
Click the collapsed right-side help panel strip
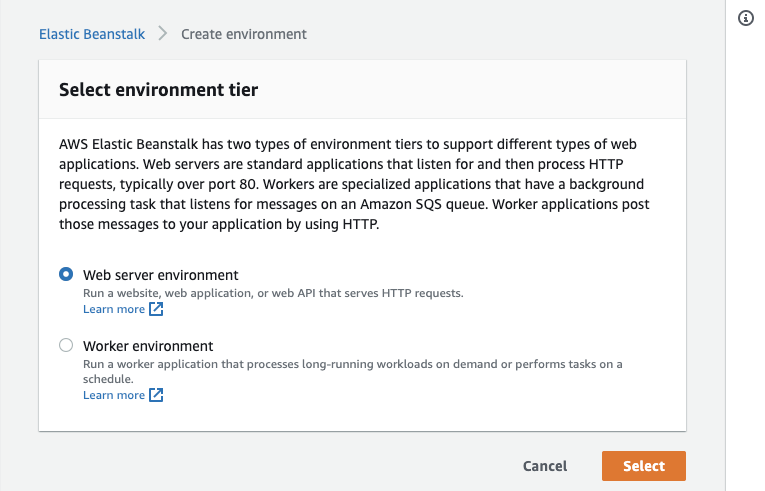[x=745, y=250]
